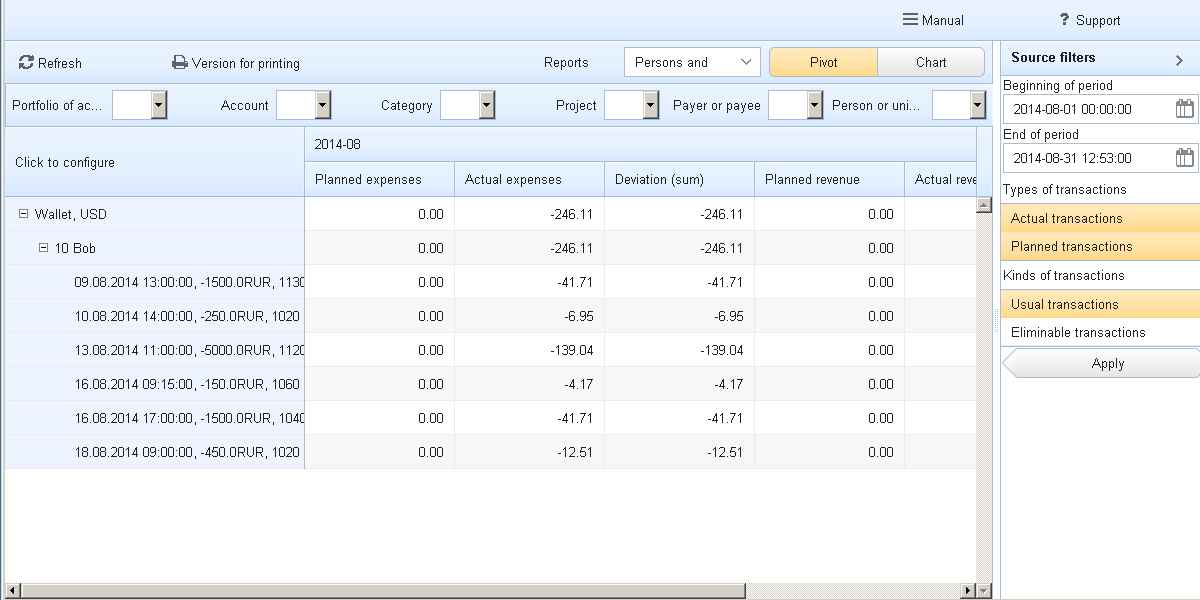This screenshot has width=1200, height=600.
Task: Open calendar for End of period
Action: click(x=1184, y=158)
